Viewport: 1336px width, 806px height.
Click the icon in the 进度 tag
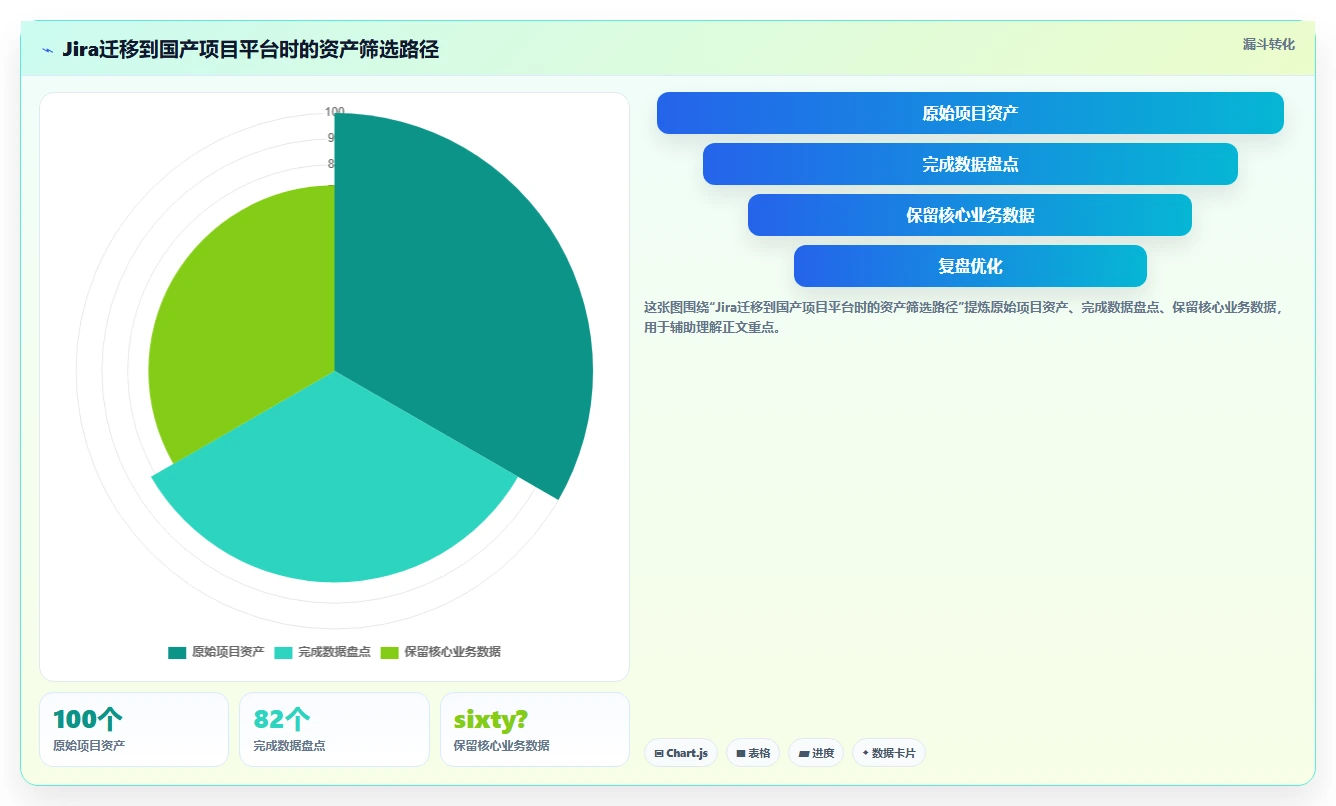click(x=804, y=753)
